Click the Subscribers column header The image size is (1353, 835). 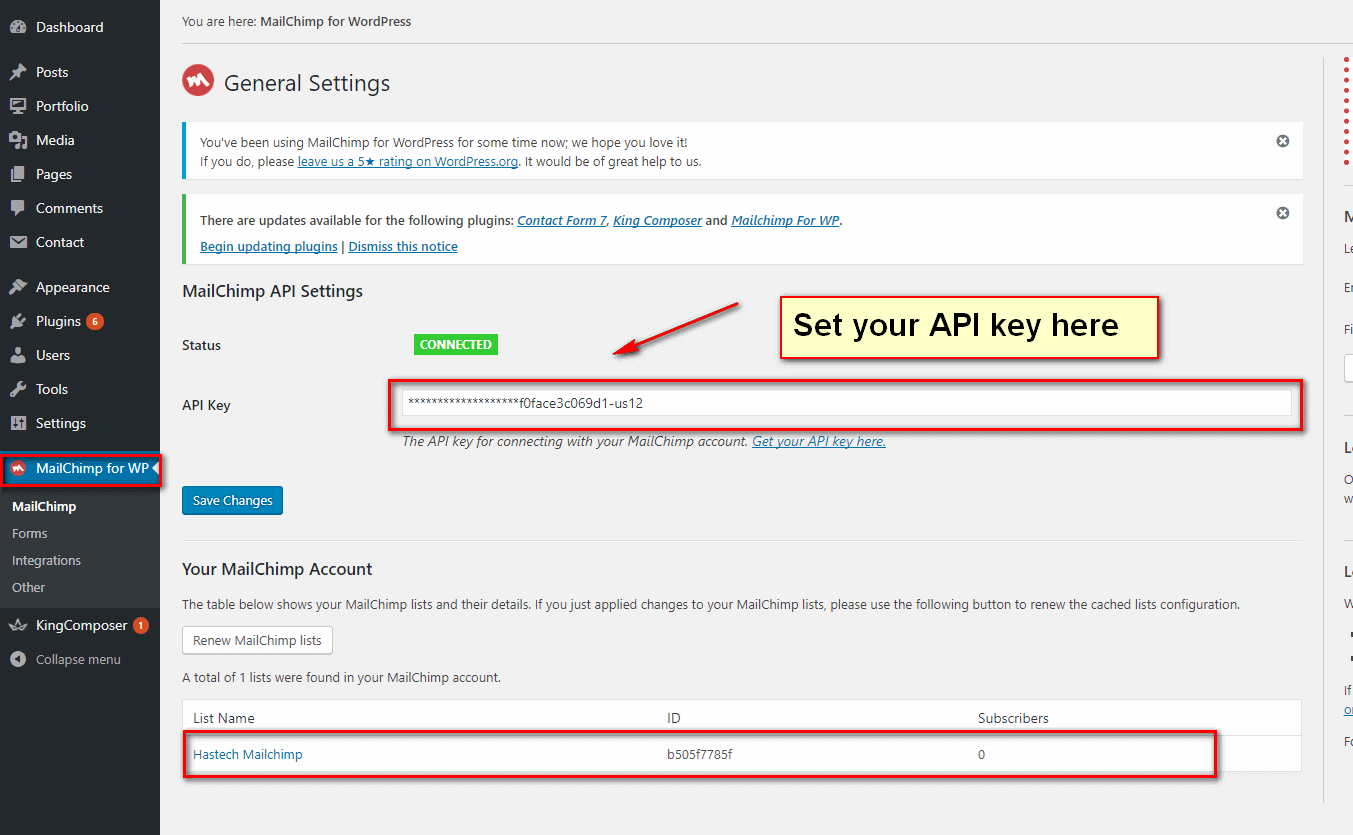click(x=1013, y=718)
